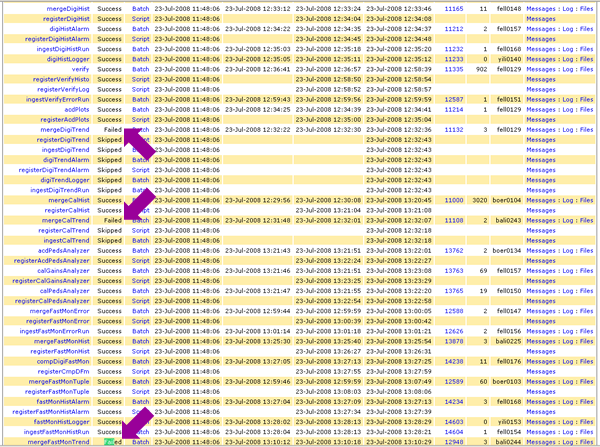This screenshot has height=447, width=600.
Task: Open Messages for registerDigiHist
Action: (541, 19)
